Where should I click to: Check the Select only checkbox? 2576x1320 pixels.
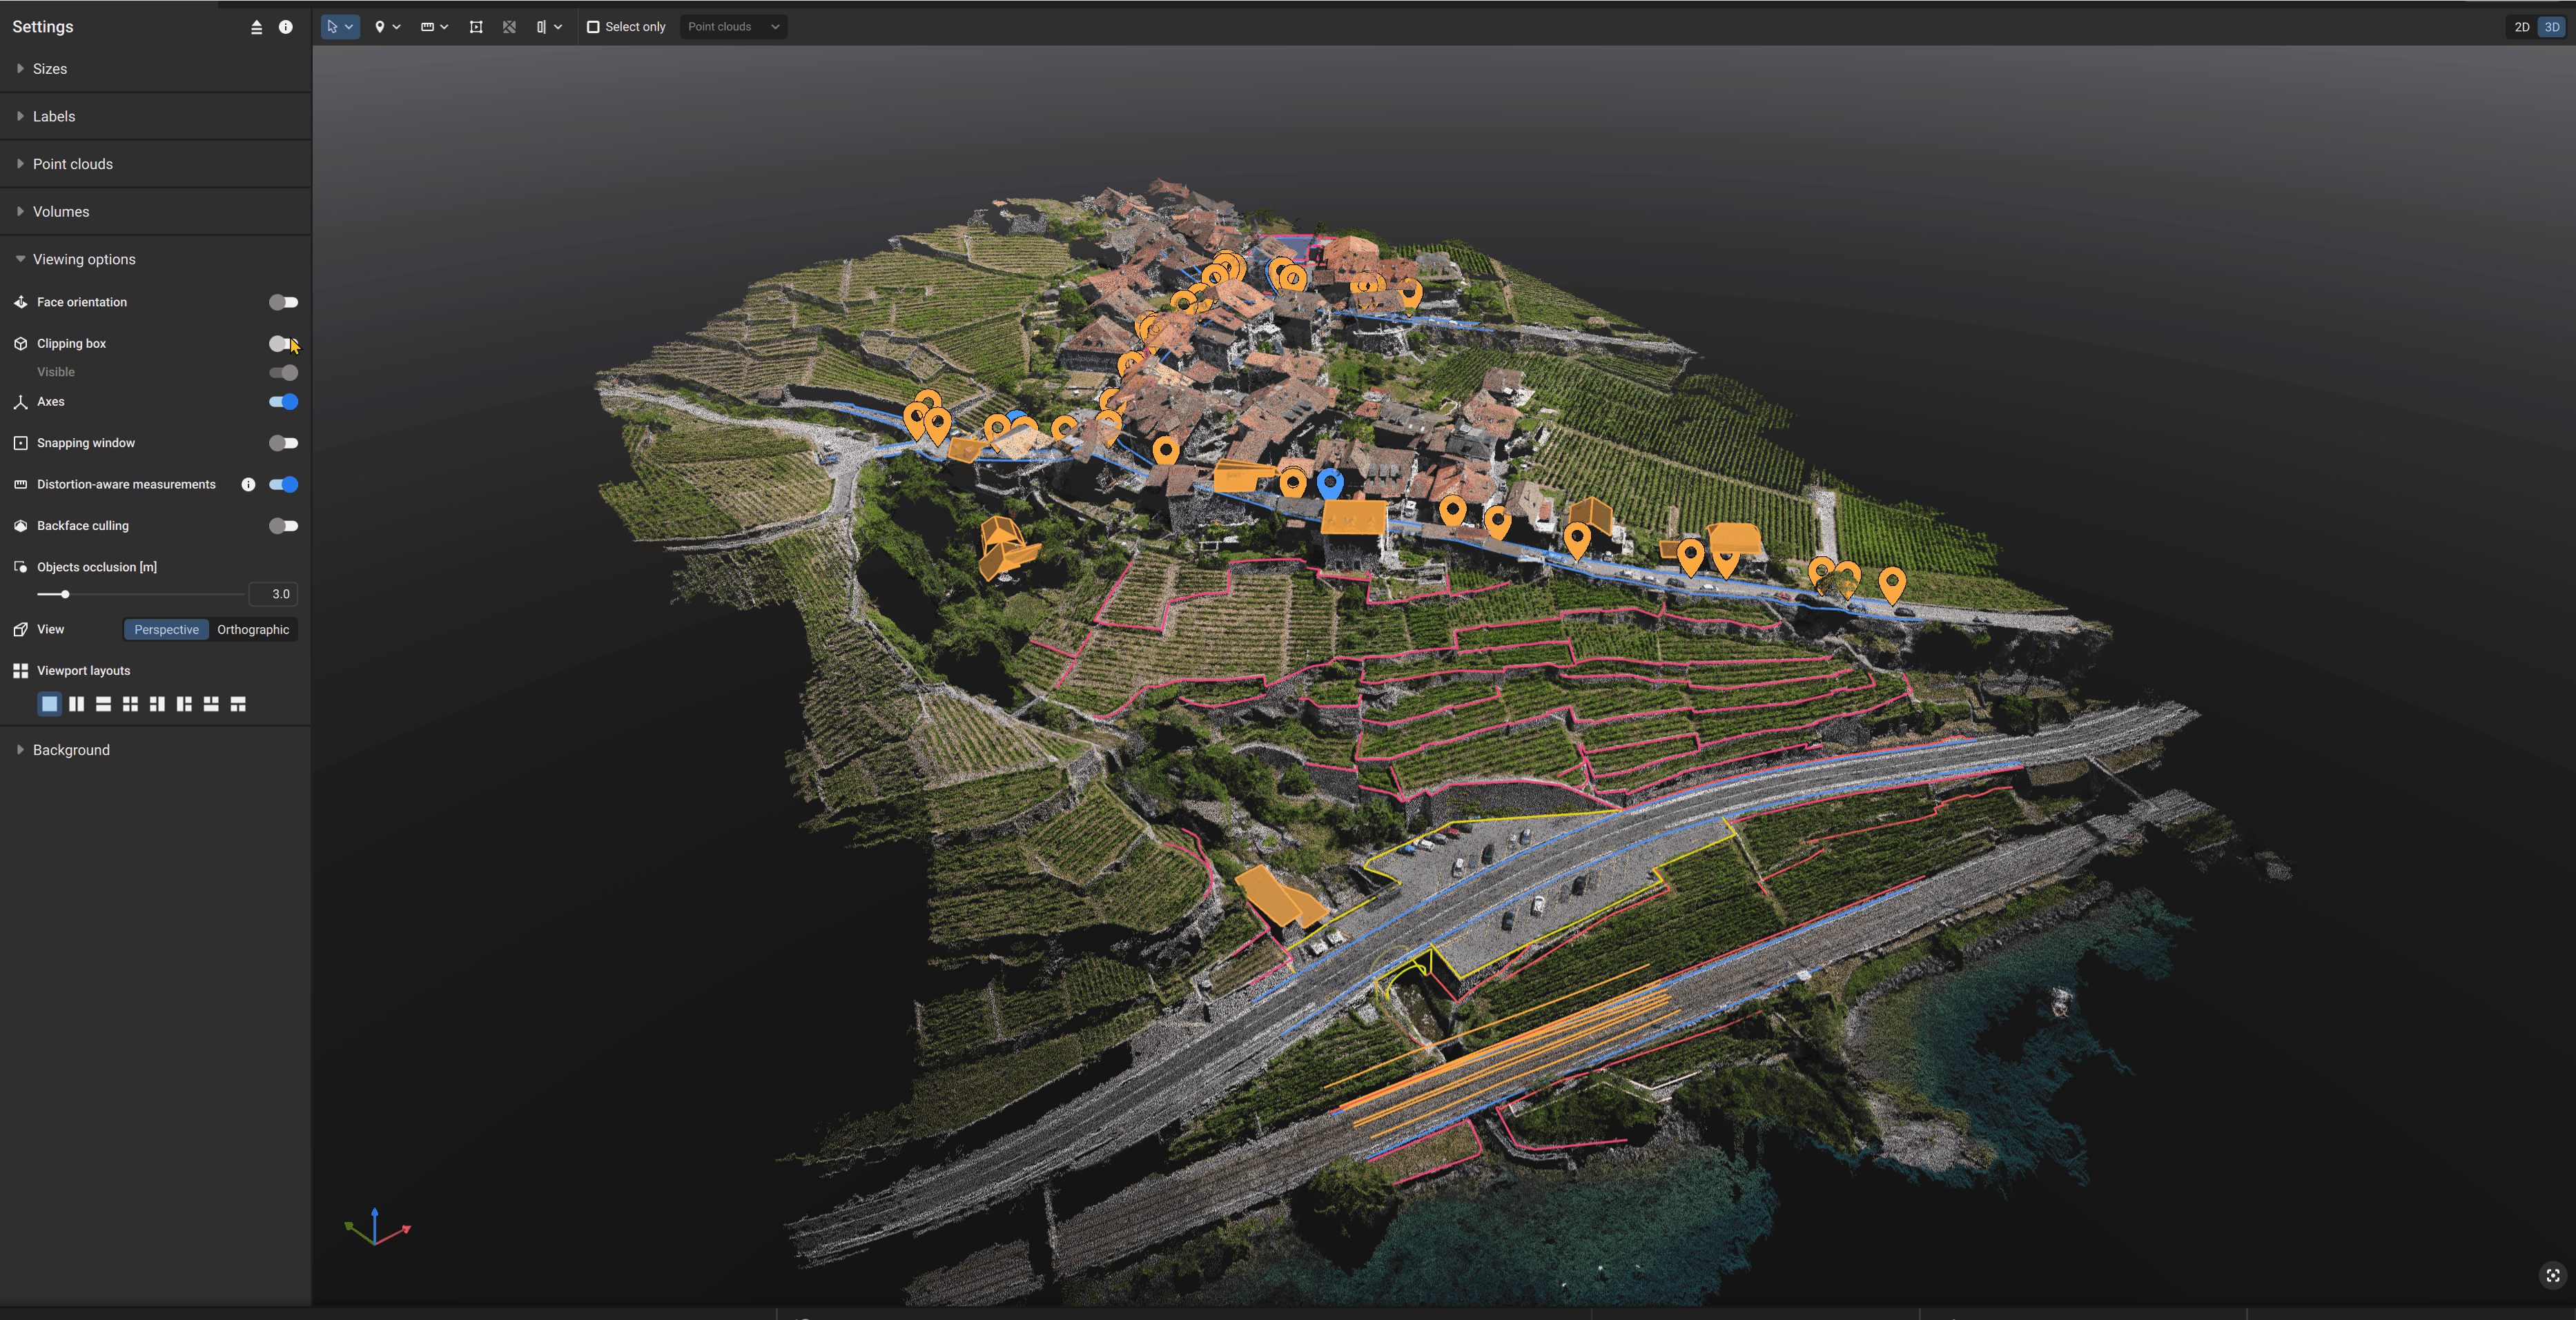coord(593,27)
